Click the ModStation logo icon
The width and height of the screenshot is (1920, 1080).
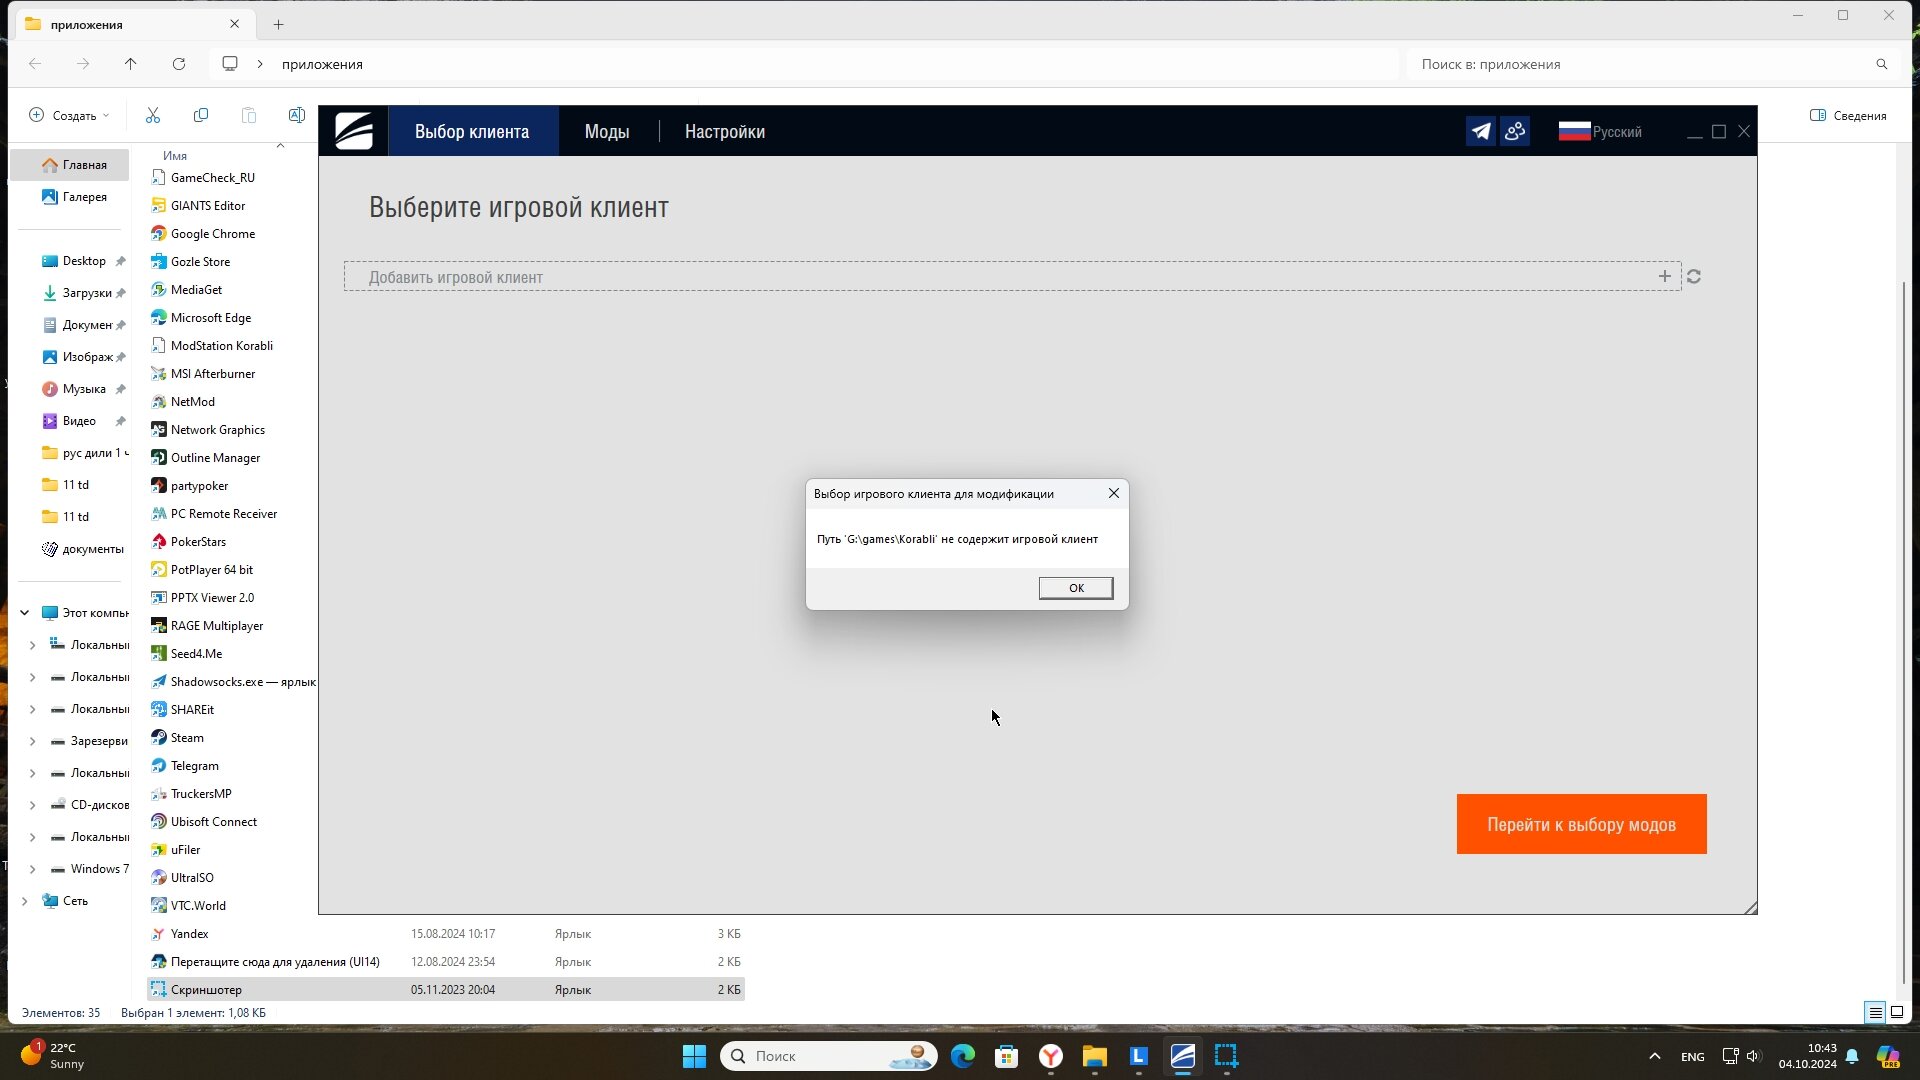coord(354,131)
